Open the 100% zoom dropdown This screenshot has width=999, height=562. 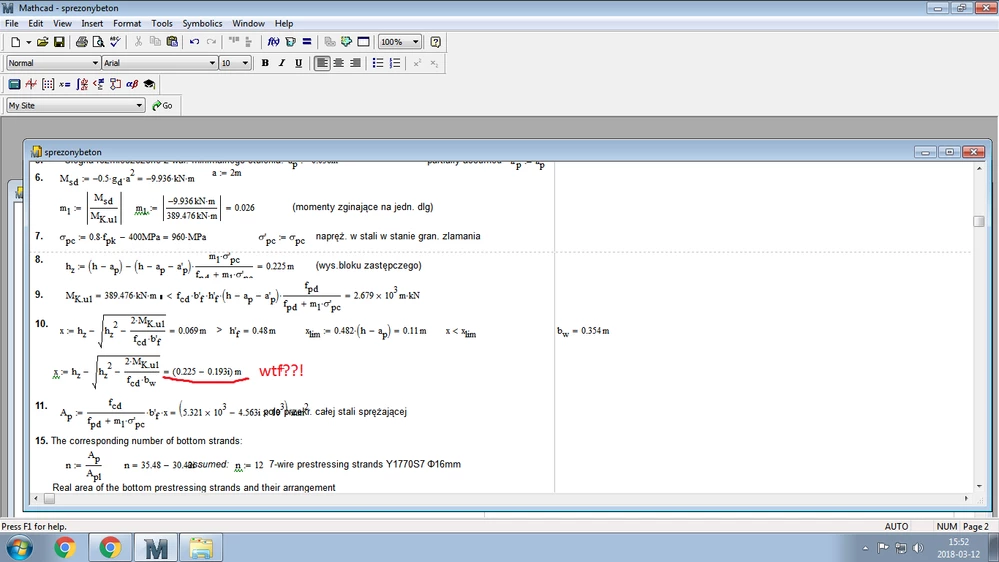pos(415,42)
